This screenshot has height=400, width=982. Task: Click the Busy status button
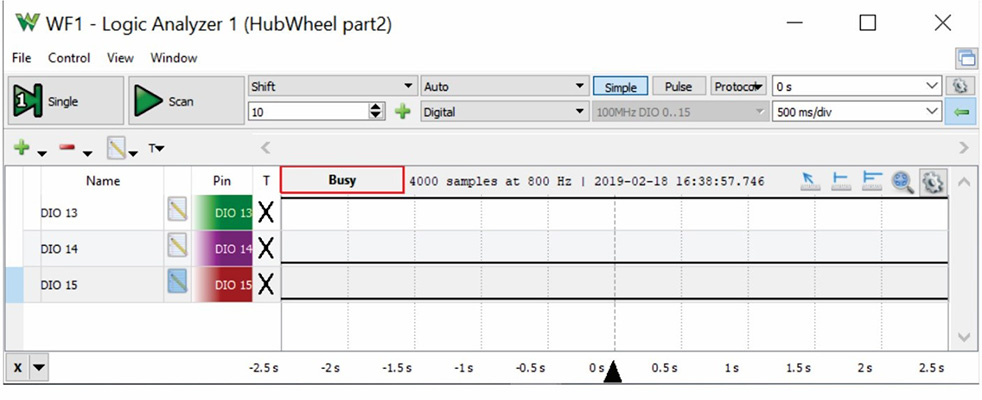(342, 180)
